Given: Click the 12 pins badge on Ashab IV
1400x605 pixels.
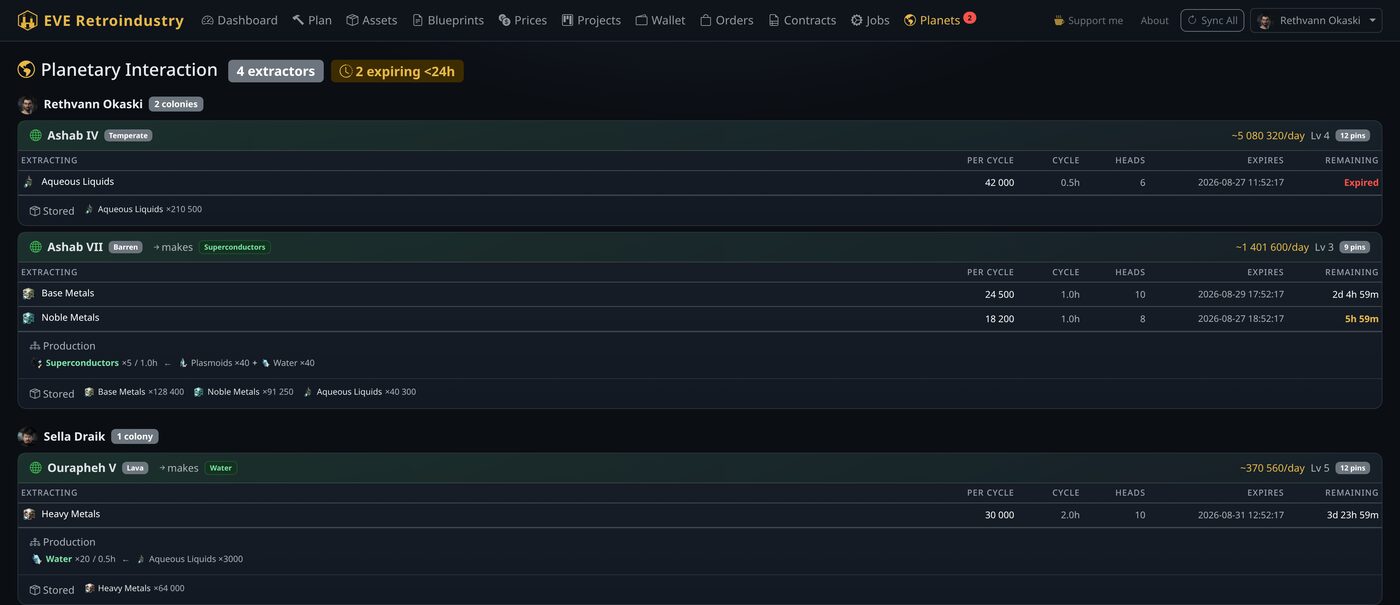Looking at the screenshot, I should 1352,135.
